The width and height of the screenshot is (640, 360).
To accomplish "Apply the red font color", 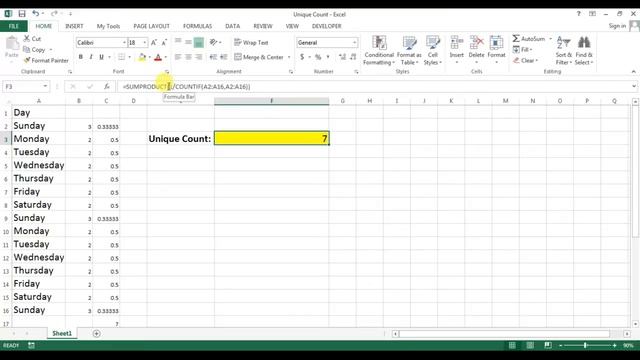I will pos(158,57).
